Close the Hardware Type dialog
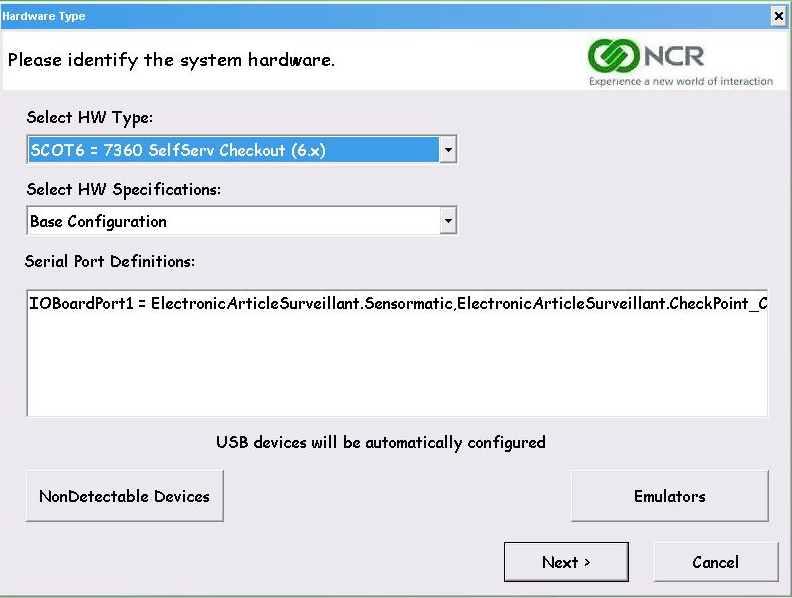This screenshot has width=792, height=598. (779, 17)
